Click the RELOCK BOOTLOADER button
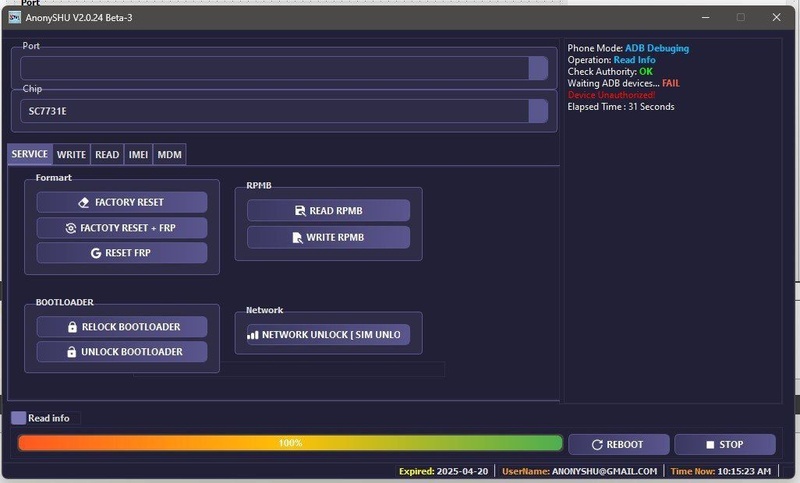The image size is (800, 483). coord(122,327)
